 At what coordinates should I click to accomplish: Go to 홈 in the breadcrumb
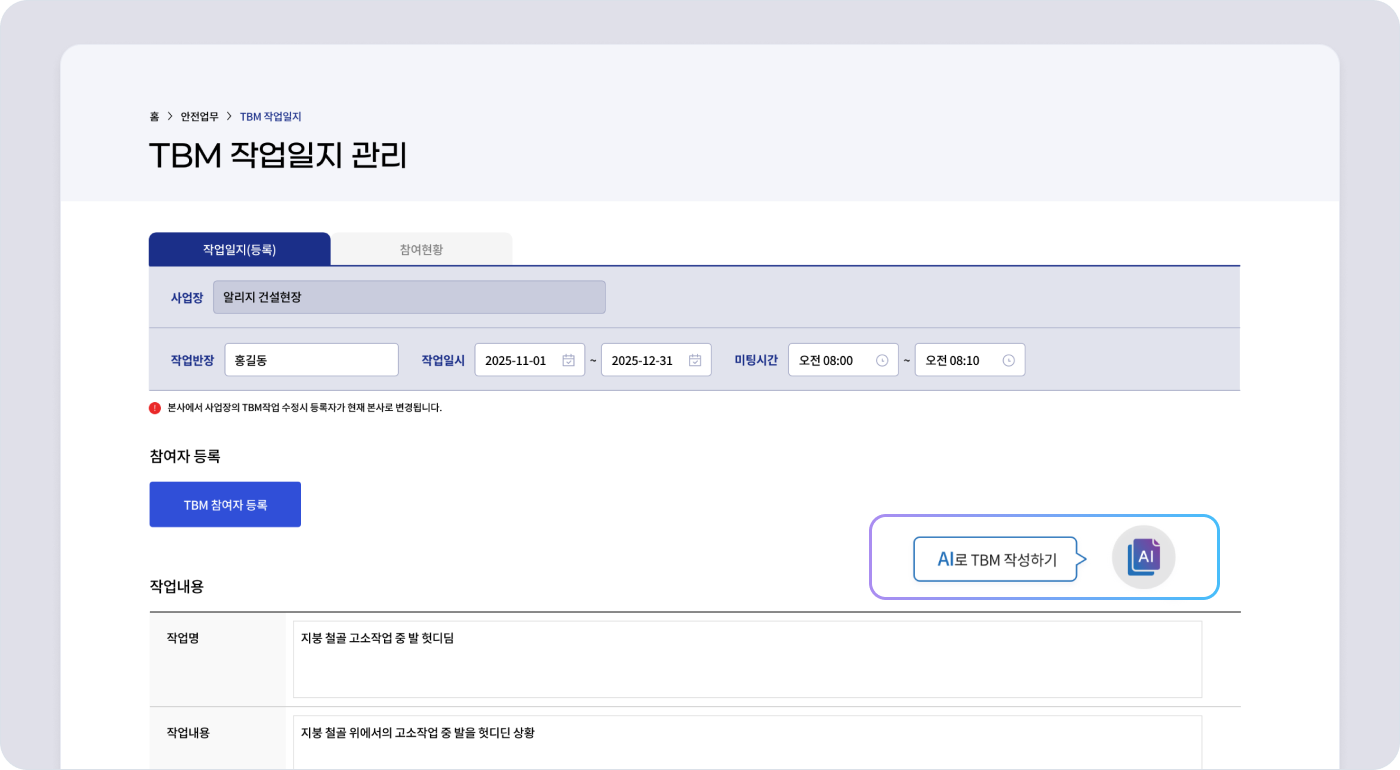coord(154,117)
